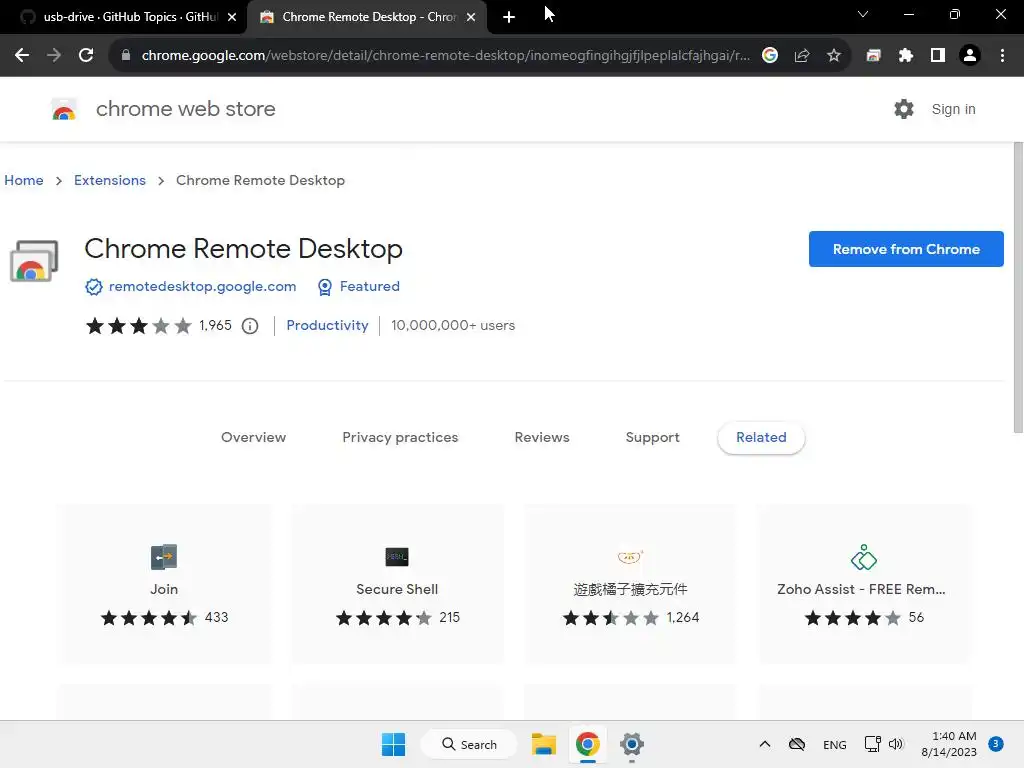Click the Google icon in address bar
The image size is (1024, 768).
[x=770, y=56]
